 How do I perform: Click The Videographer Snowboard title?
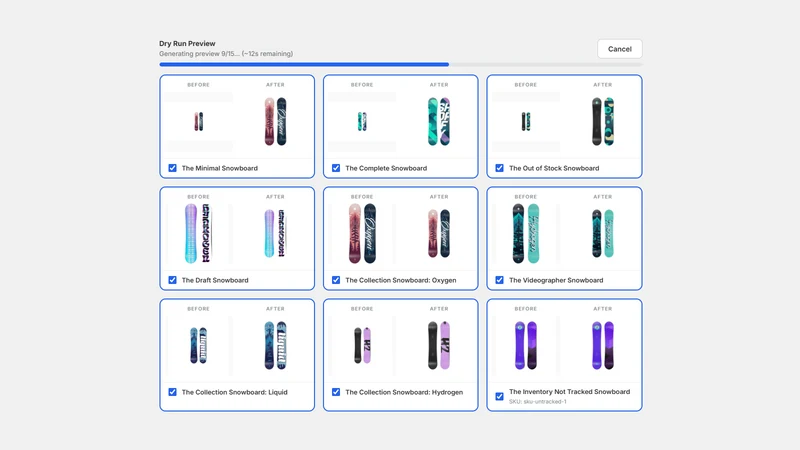pos(556,280)
